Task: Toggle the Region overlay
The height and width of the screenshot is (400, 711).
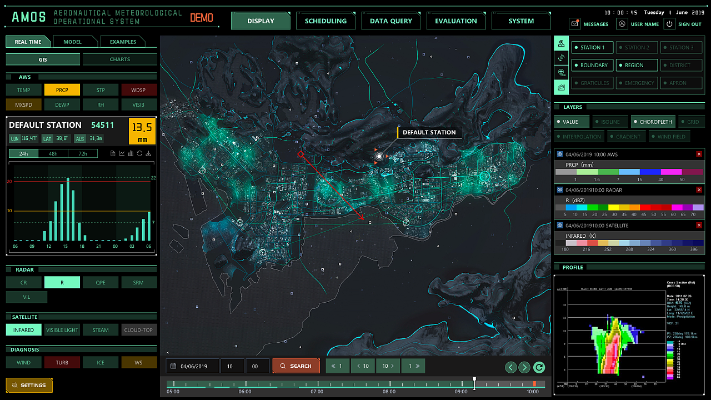Action: pos(634,65)
